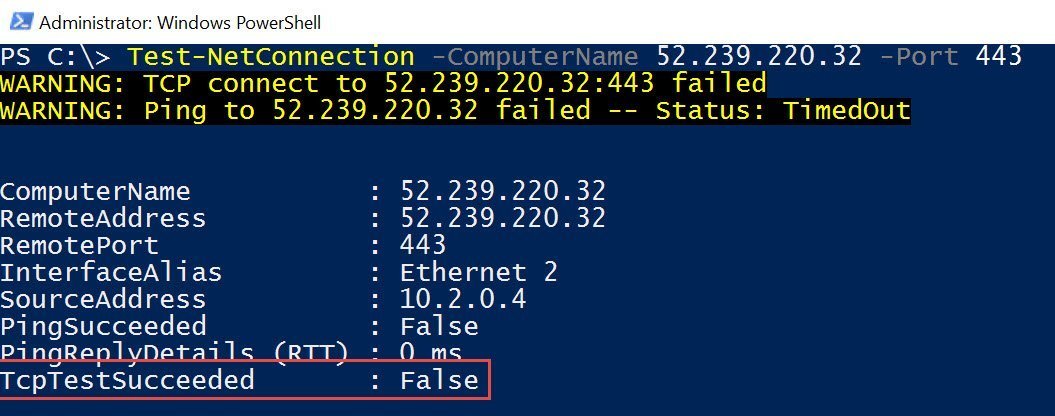
Task: Click the SourceAddress output label
Action: [x=103, y=299]
